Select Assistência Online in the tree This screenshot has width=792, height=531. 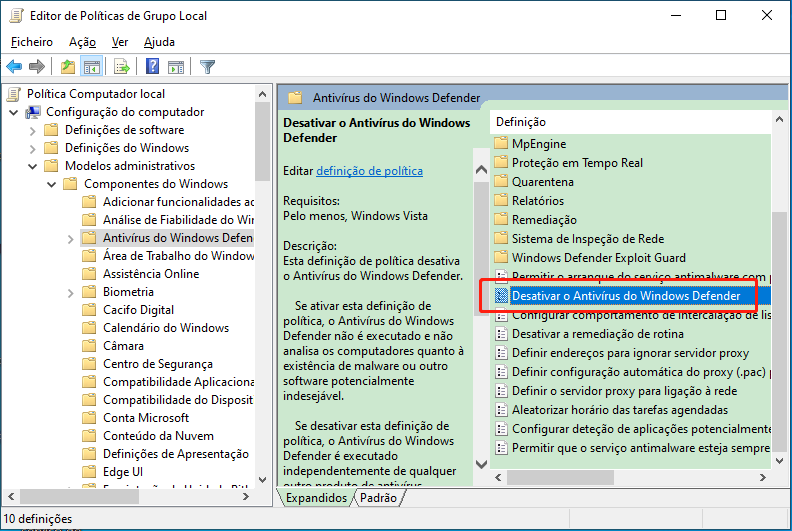pyautogui.click(x=151, y=274)
